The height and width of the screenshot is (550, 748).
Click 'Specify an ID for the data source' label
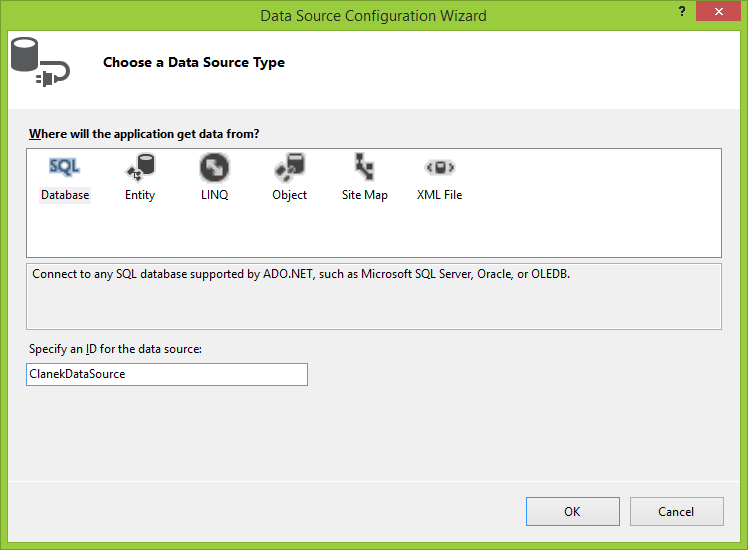pos(115,349)
